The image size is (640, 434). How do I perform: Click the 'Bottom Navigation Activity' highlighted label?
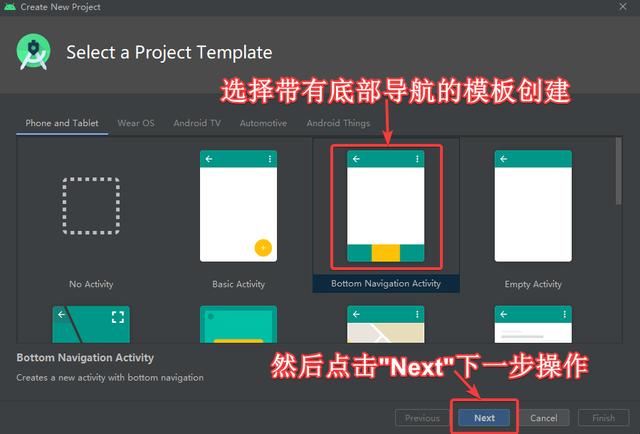pyautogui.click(x=386, y=284)
